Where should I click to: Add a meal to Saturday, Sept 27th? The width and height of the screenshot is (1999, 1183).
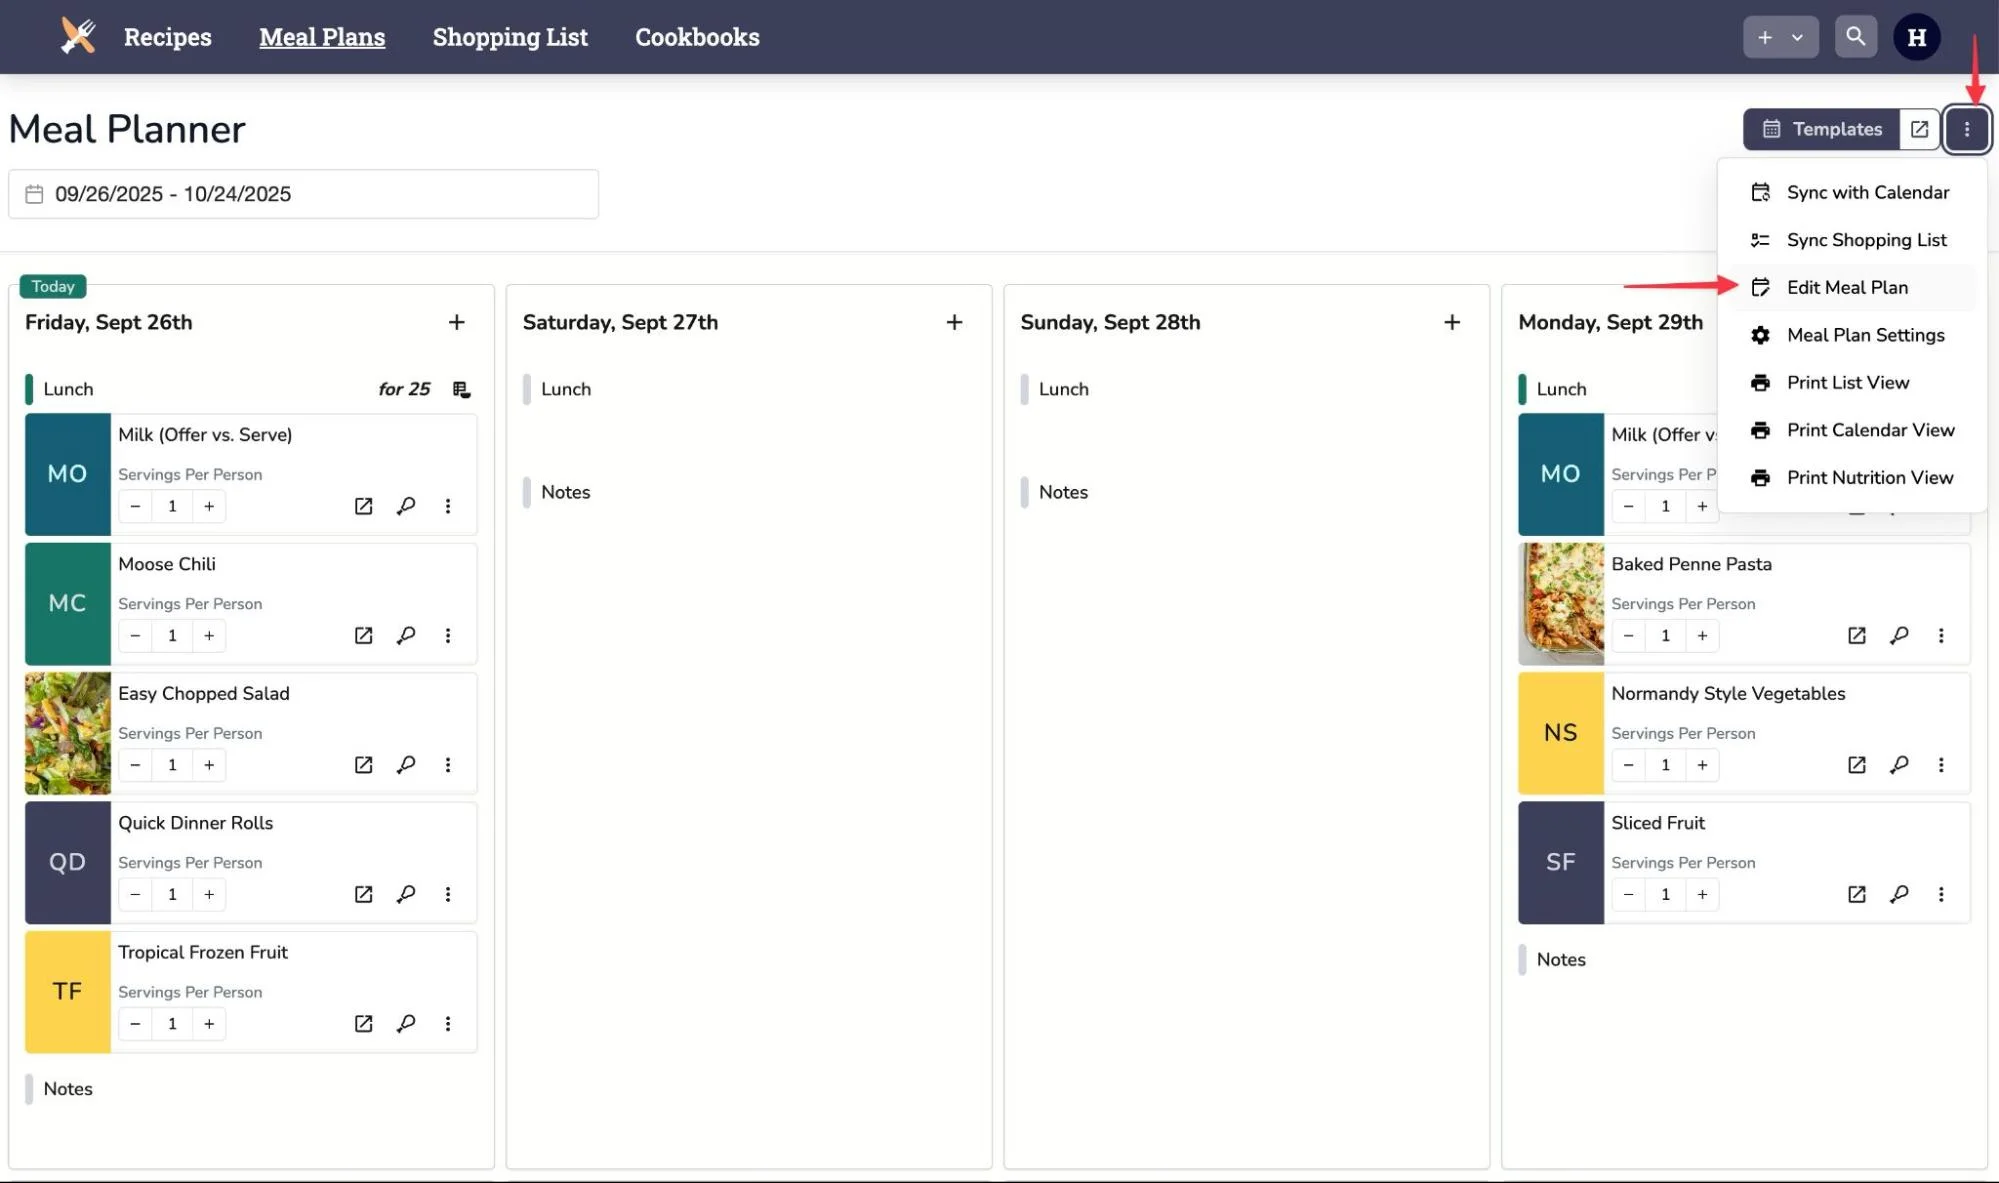click(x=954, y=322)
